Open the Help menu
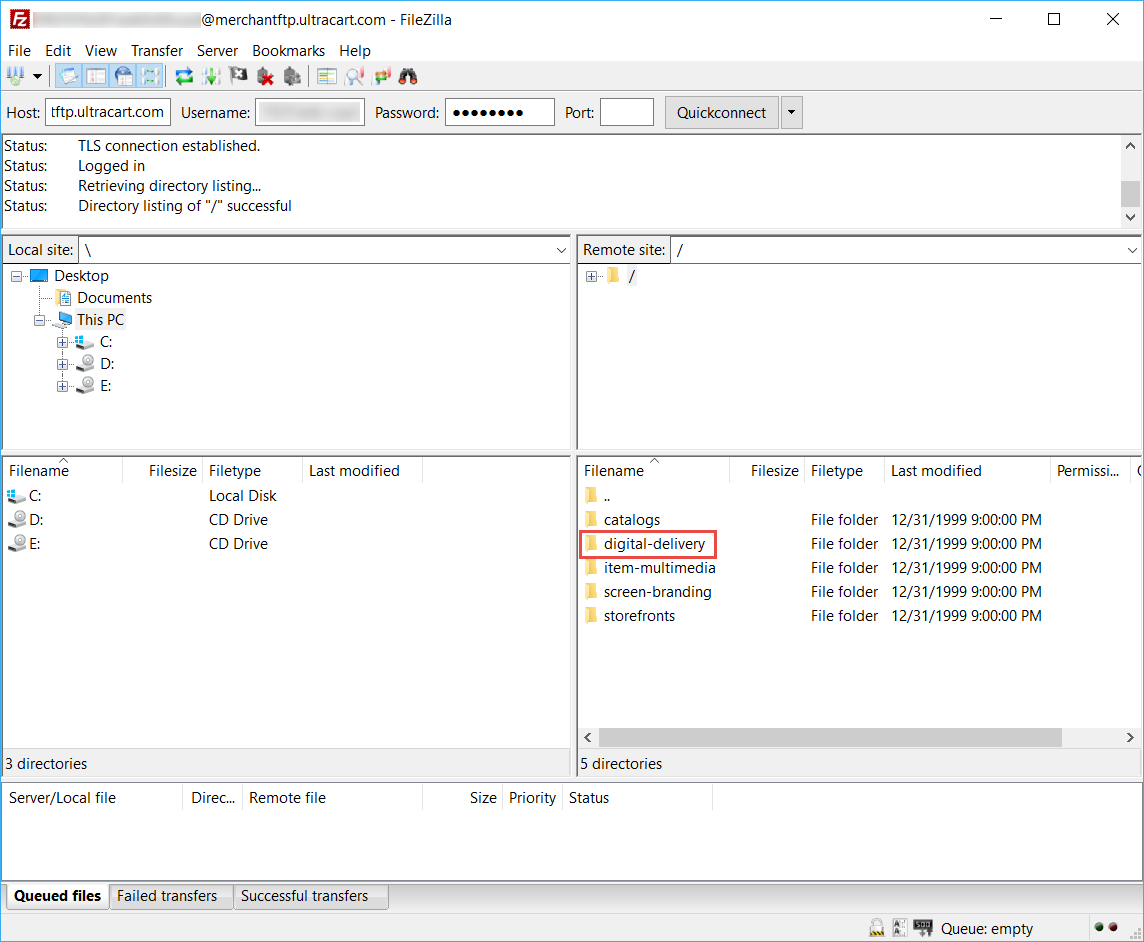The height and width of the screenshot is (942, 1144). click(x=355, y=50)
